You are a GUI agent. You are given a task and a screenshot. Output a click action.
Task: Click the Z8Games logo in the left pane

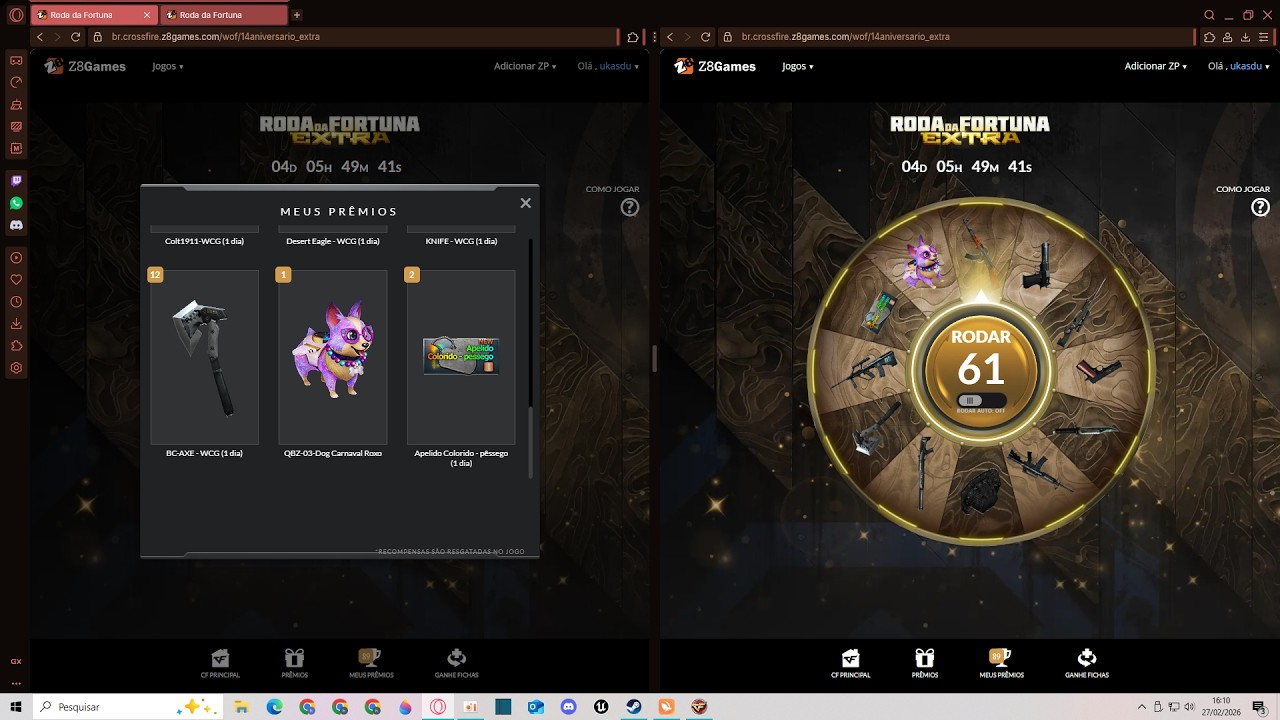84,66
